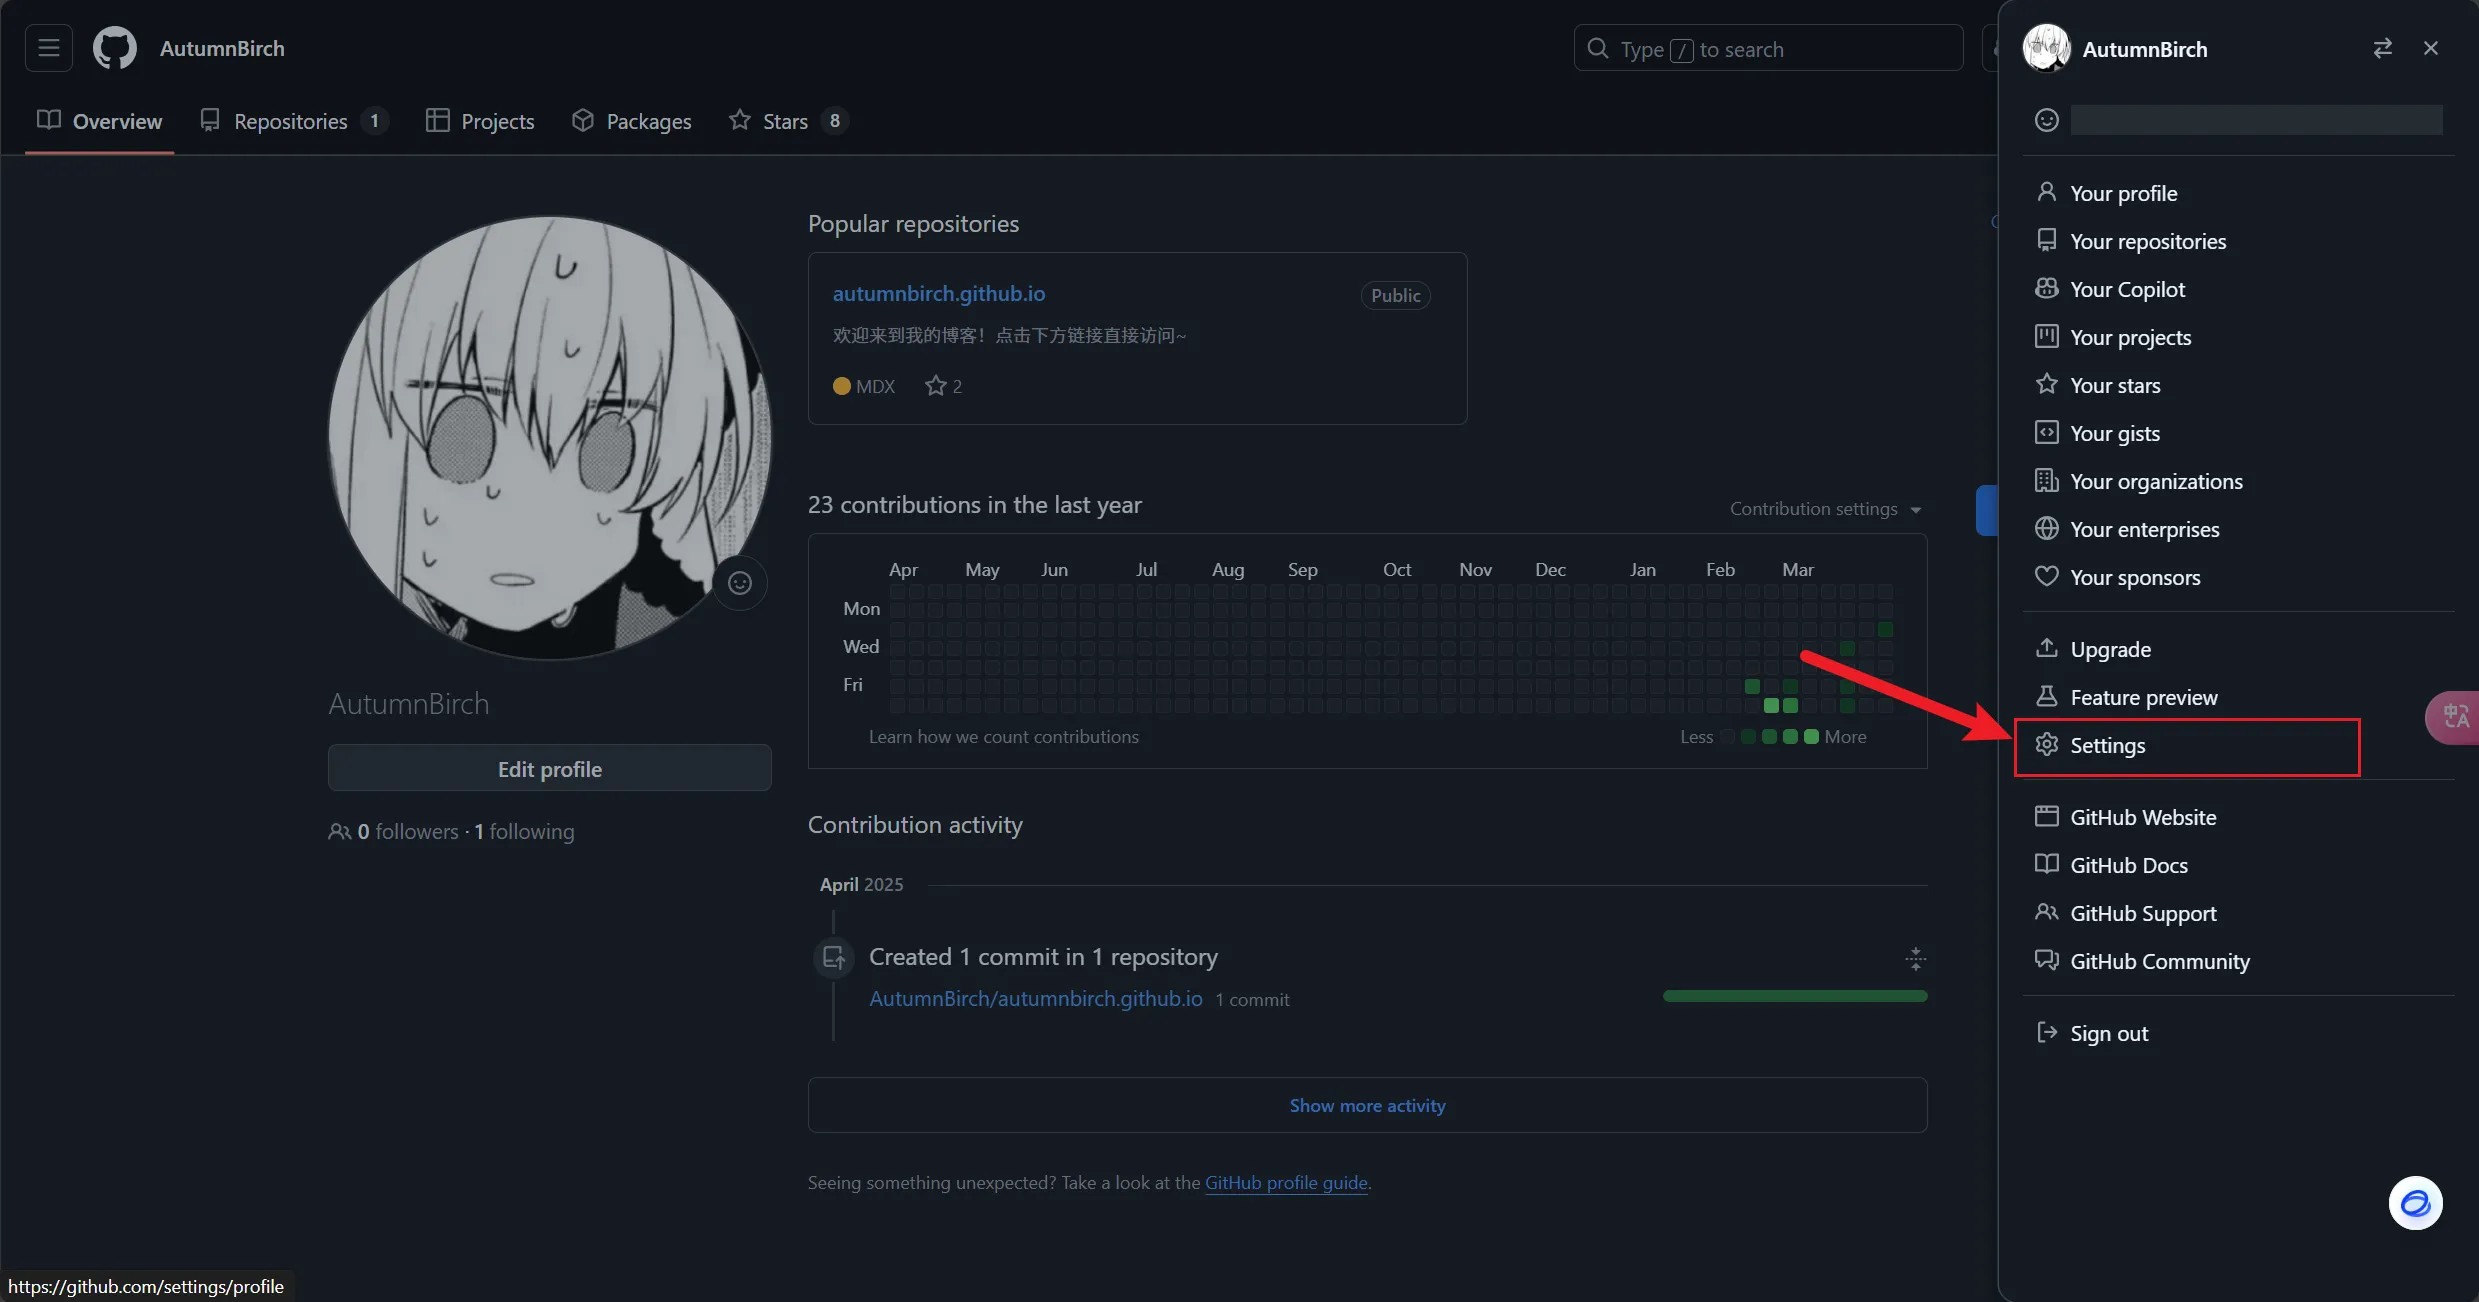
Task: Click the blue circular assistant floating icon
Action: [x=2415, y=1203]
